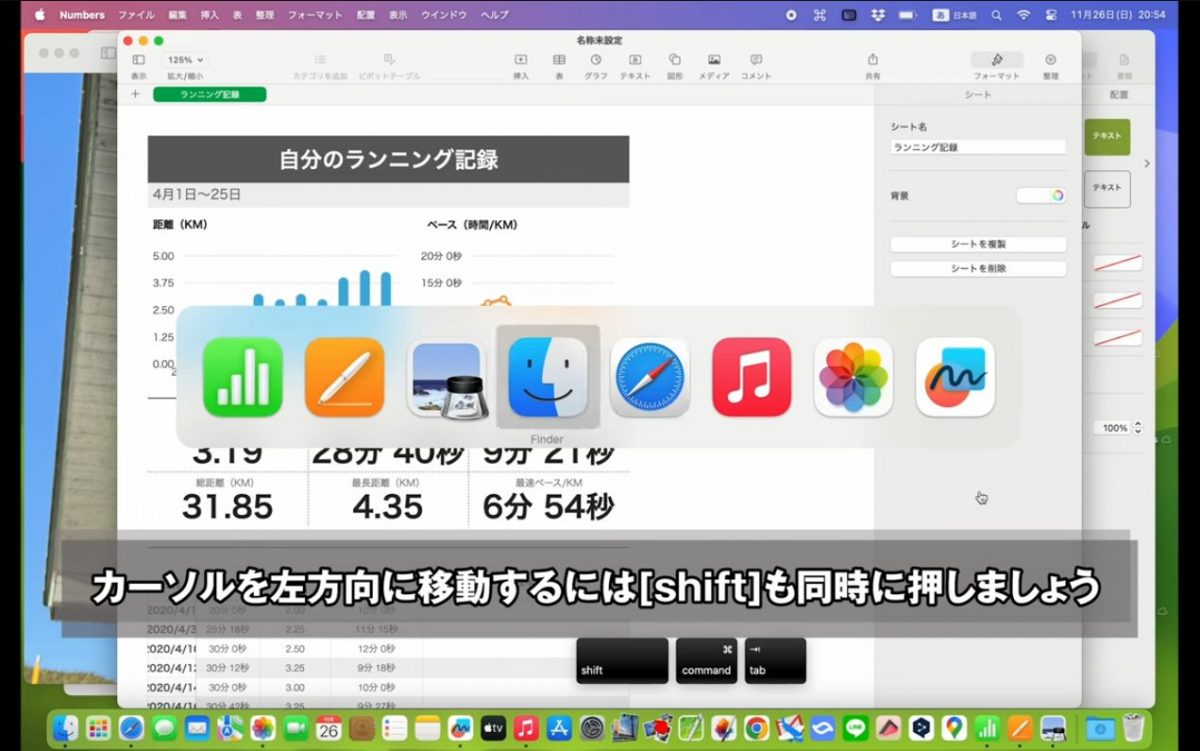The height and width of the screenshot is (751, 1200).
Task: Open App Store from the Dock
Action: [560, 727]
